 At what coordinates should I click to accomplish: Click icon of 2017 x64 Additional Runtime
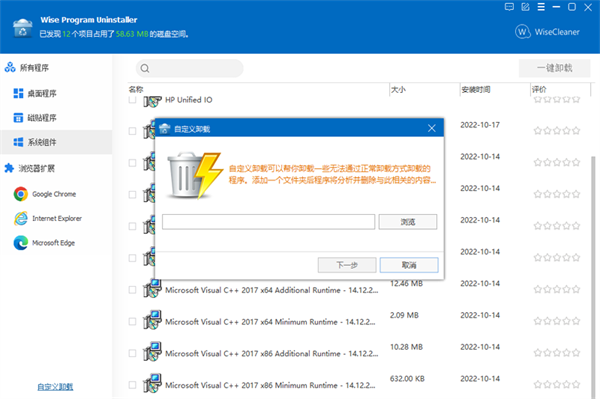[152, 288]
